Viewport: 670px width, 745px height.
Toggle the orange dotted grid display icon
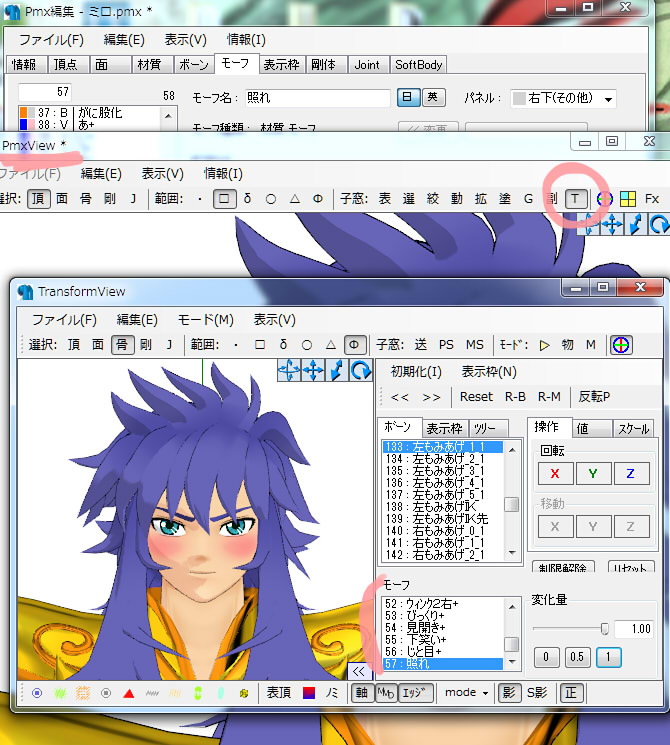[83, 693]
